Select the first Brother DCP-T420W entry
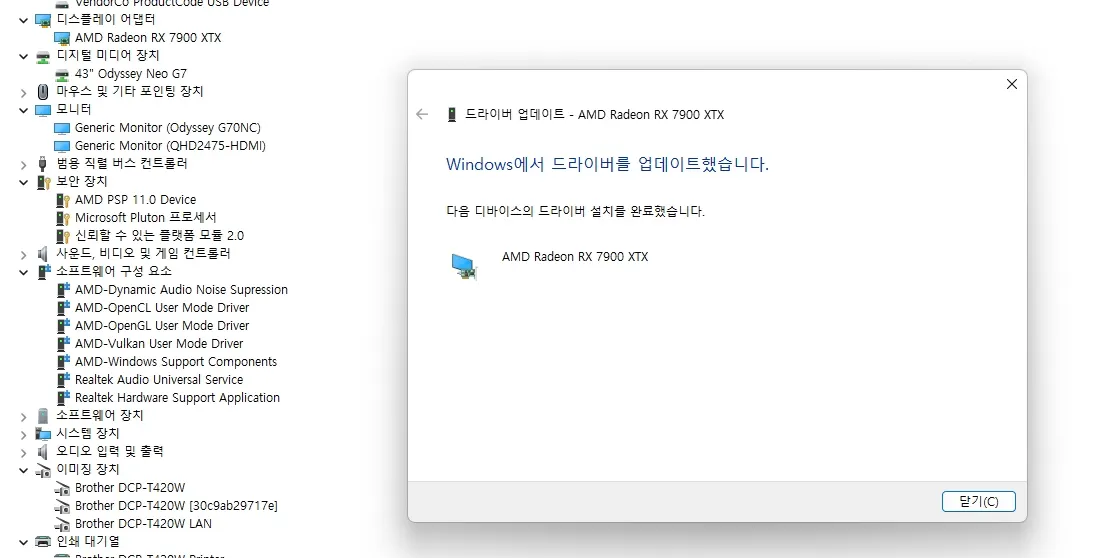Viewport: 1106px width, 558px height. pyautogui.click(x=130, y=488)
